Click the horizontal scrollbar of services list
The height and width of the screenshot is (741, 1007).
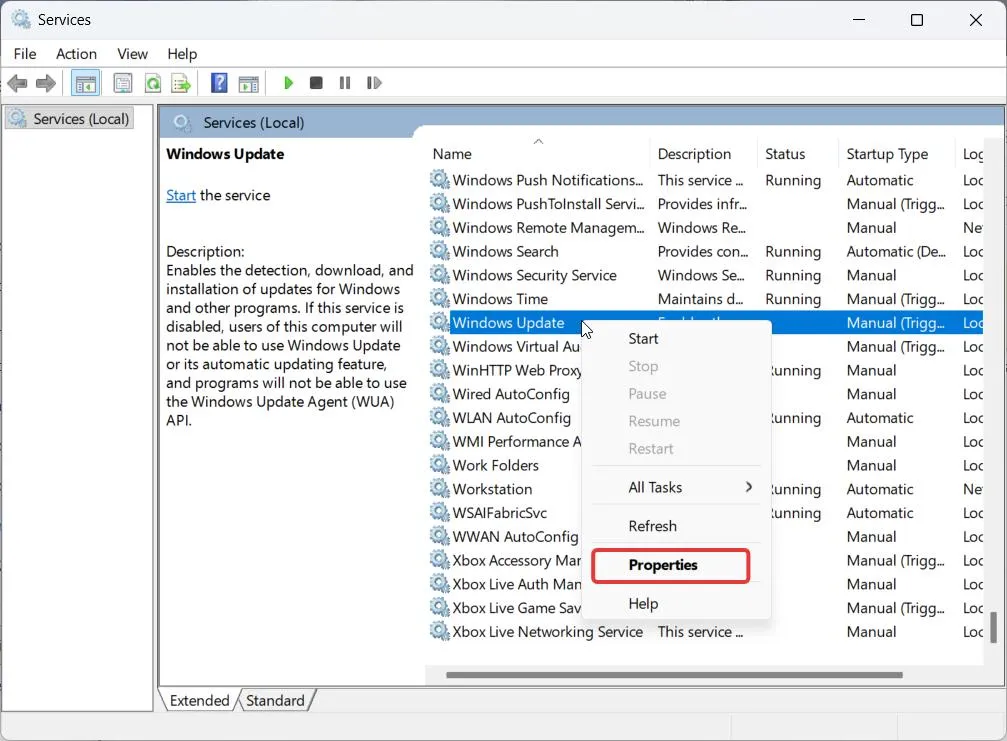click(x=674, y=675)
